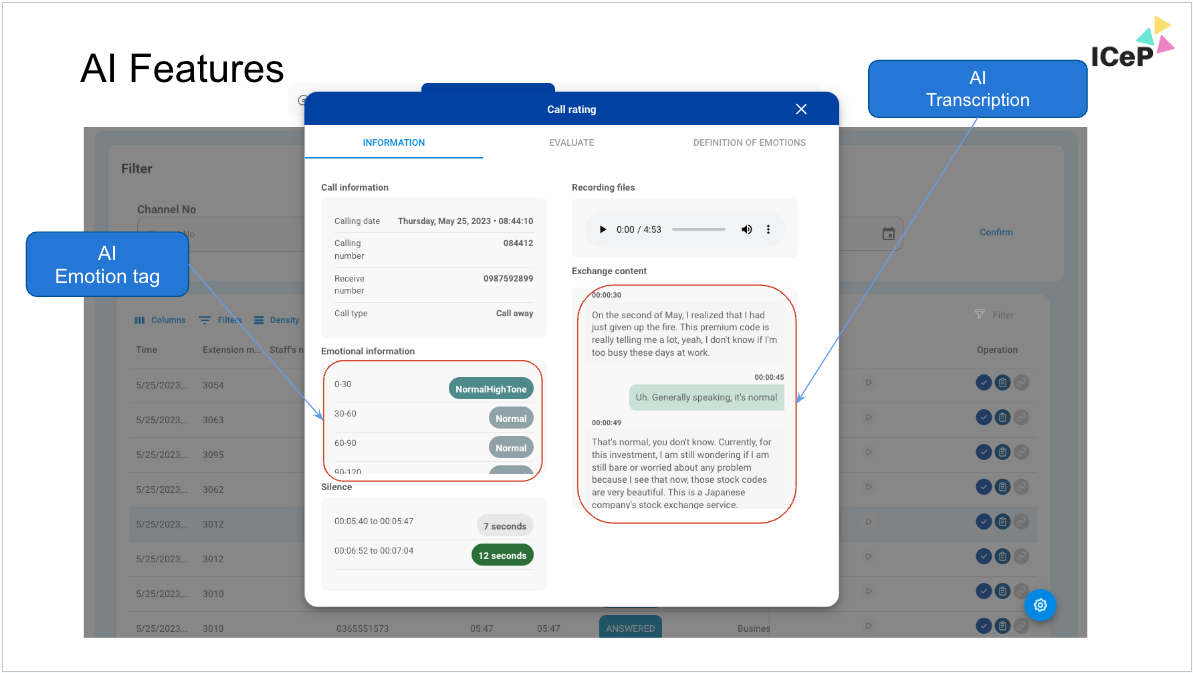This screenshot has height=673, width=1193.
Task: Play the call recording audio
Action: [602, 230]
